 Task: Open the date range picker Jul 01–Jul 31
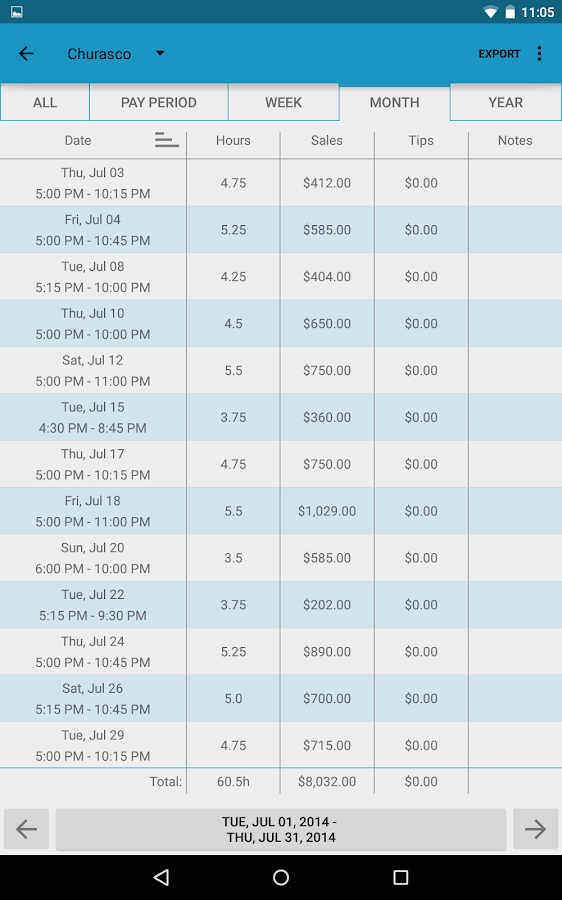(x=281, y=829)
